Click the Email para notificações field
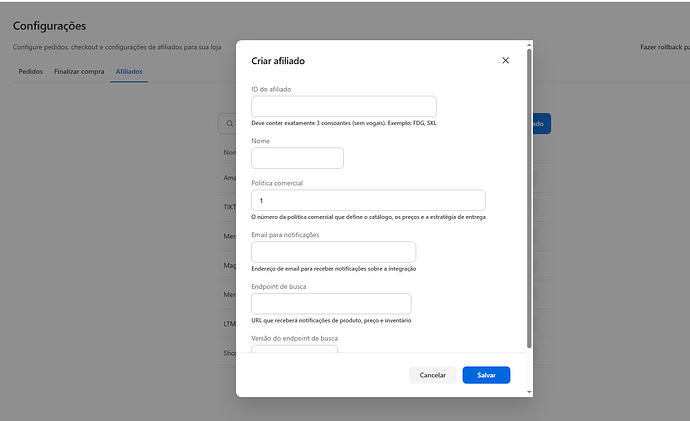This screenshot has width=690, height=421. tap(333, 252)
